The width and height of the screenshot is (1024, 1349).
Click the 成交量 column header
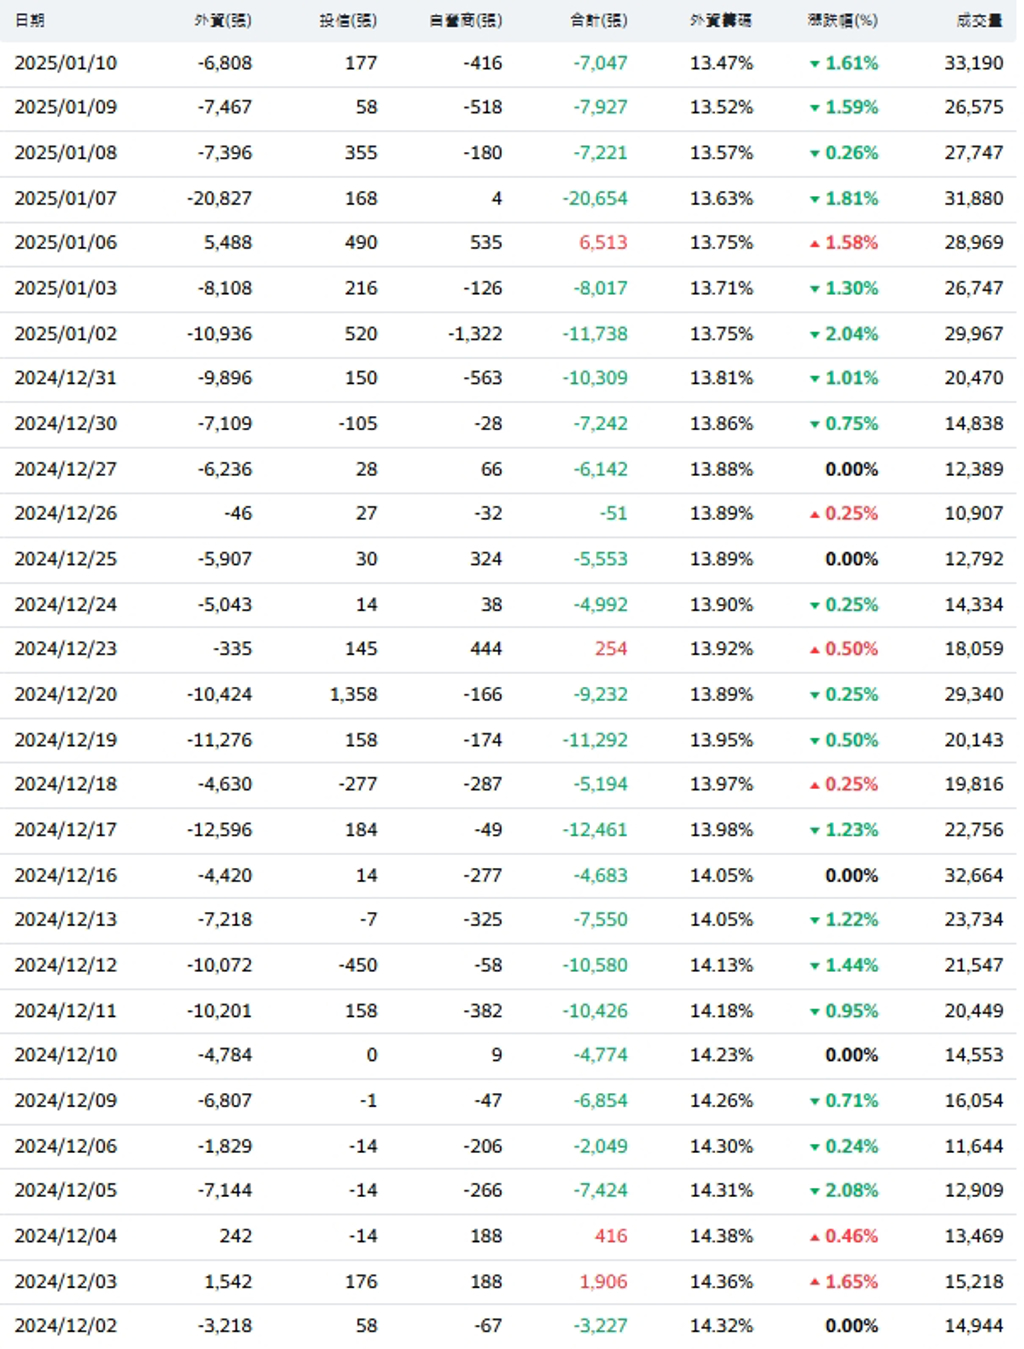979,20
